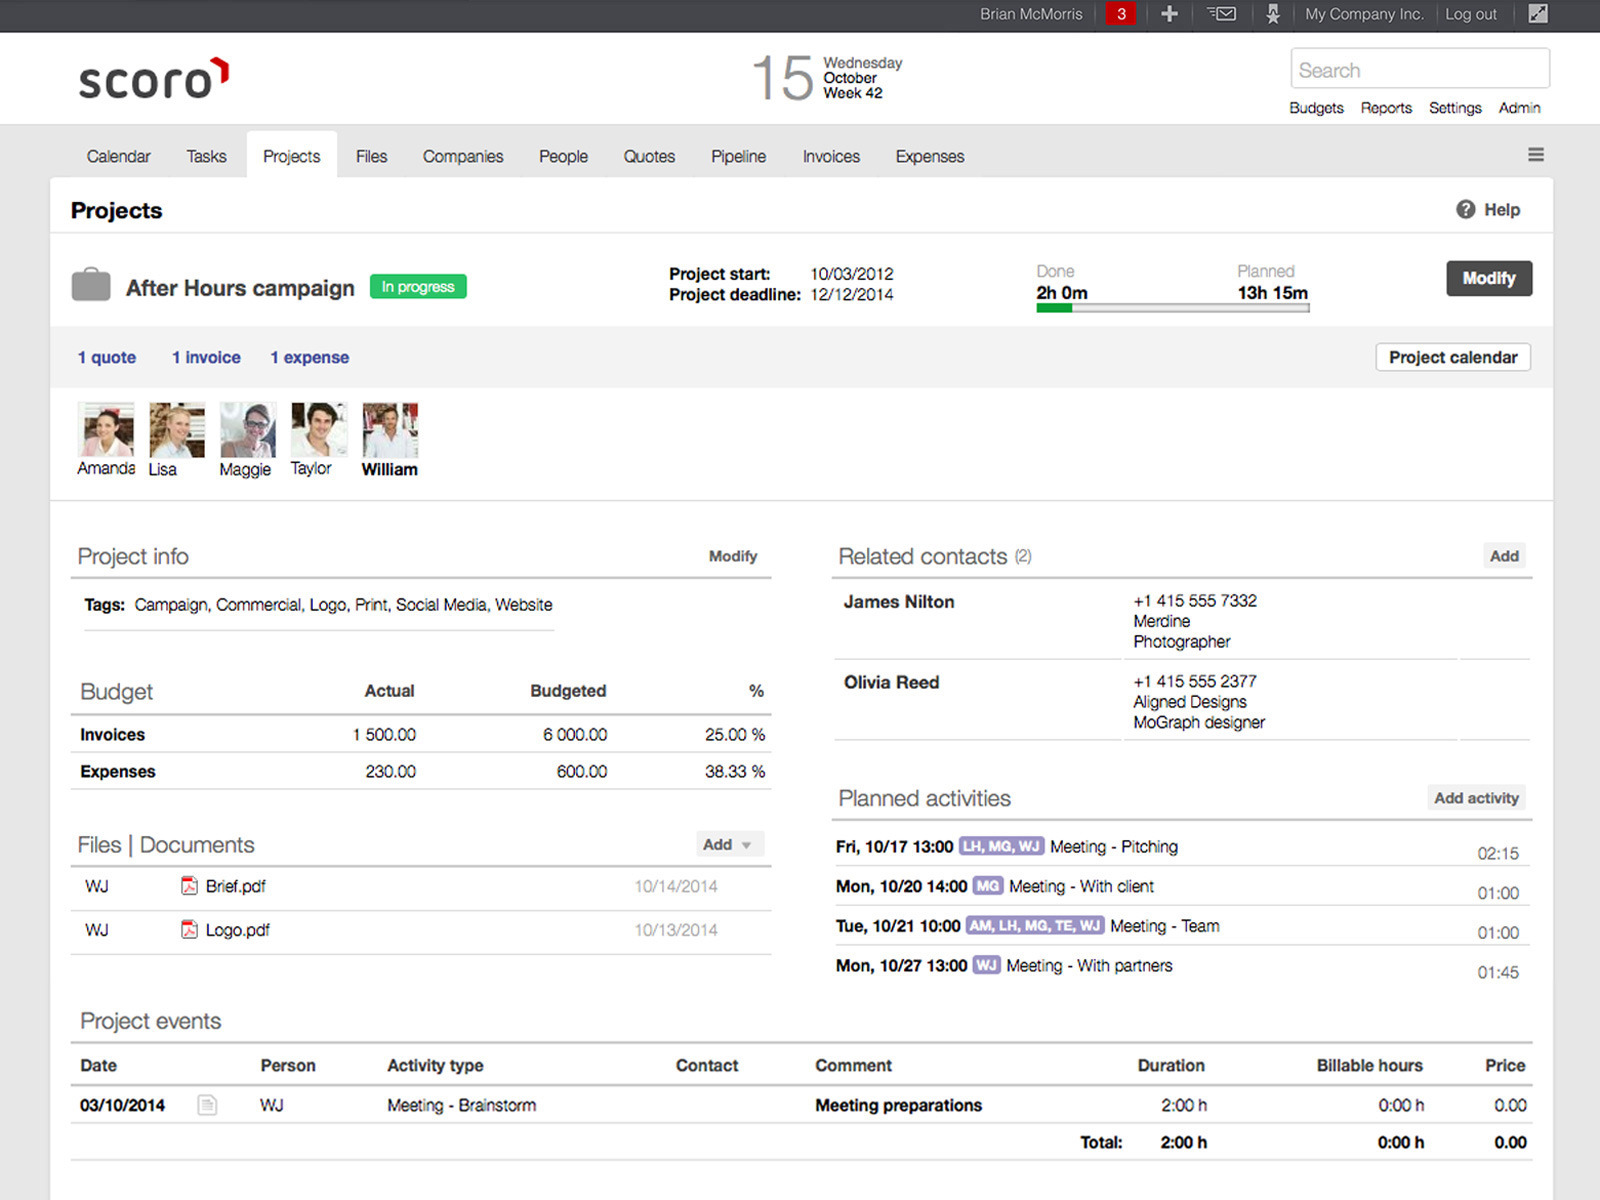Screen dimensions: 1600x1200
Task: Switch to the Quotes tab
Action: point(650,156)
